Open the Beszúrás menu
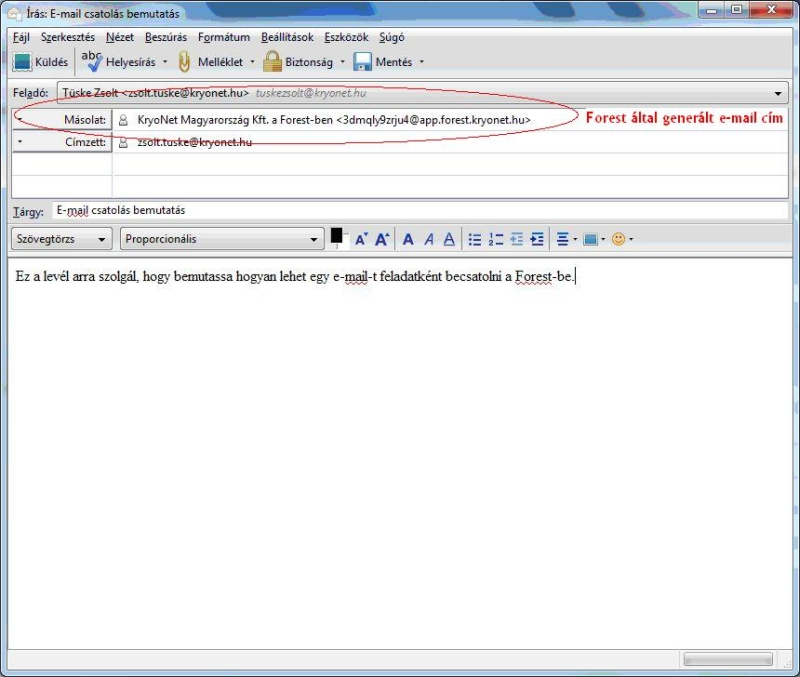Screen dimensions: 800x677 [x=166, y=37]
